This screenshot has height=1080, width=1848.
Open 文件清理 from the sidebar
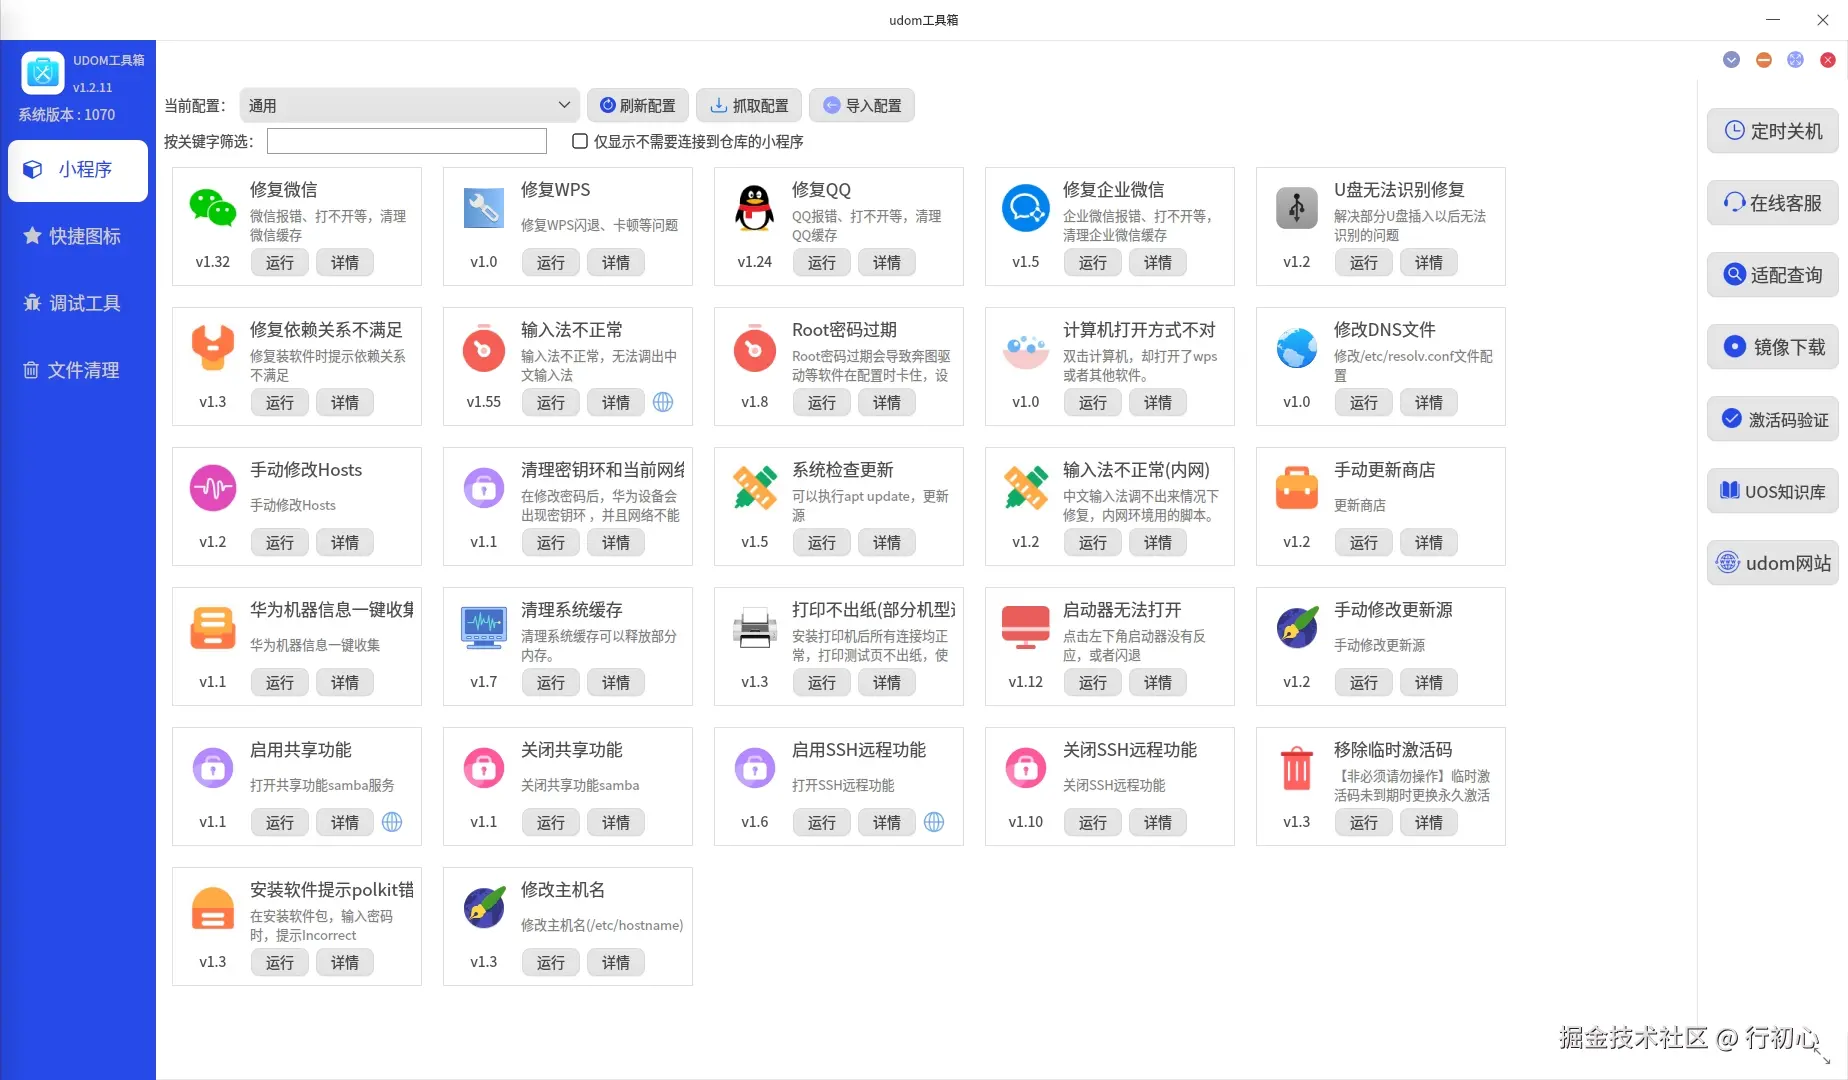77,370
